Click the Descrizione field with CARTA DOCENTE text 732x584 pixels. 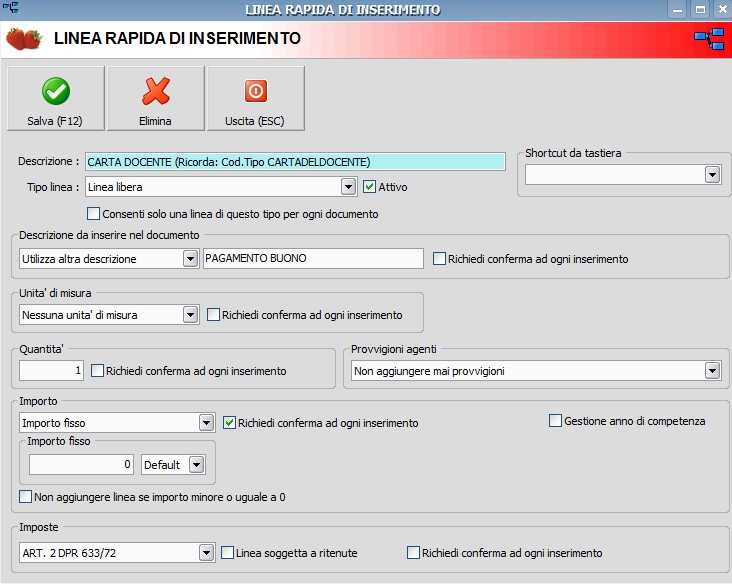coord(295,162)
